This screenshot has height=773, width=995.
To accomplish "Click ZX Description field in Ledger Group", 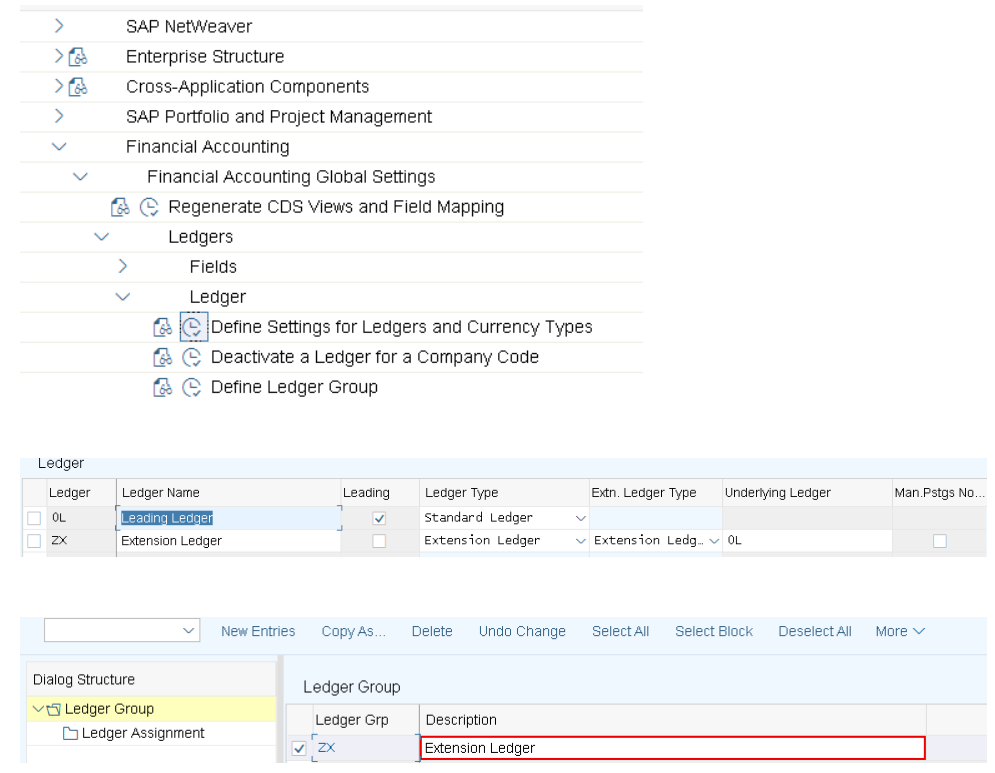I will click(673, 748).
